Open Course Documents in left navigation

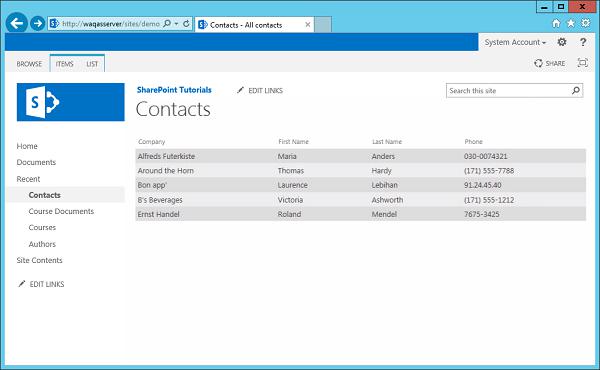[61, 211]
